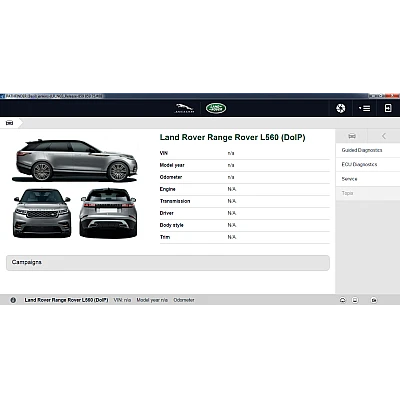This screenshot has height=400, width=400.
Task: Click the rear view vehicle image
Action: click(x=108, y=213)
